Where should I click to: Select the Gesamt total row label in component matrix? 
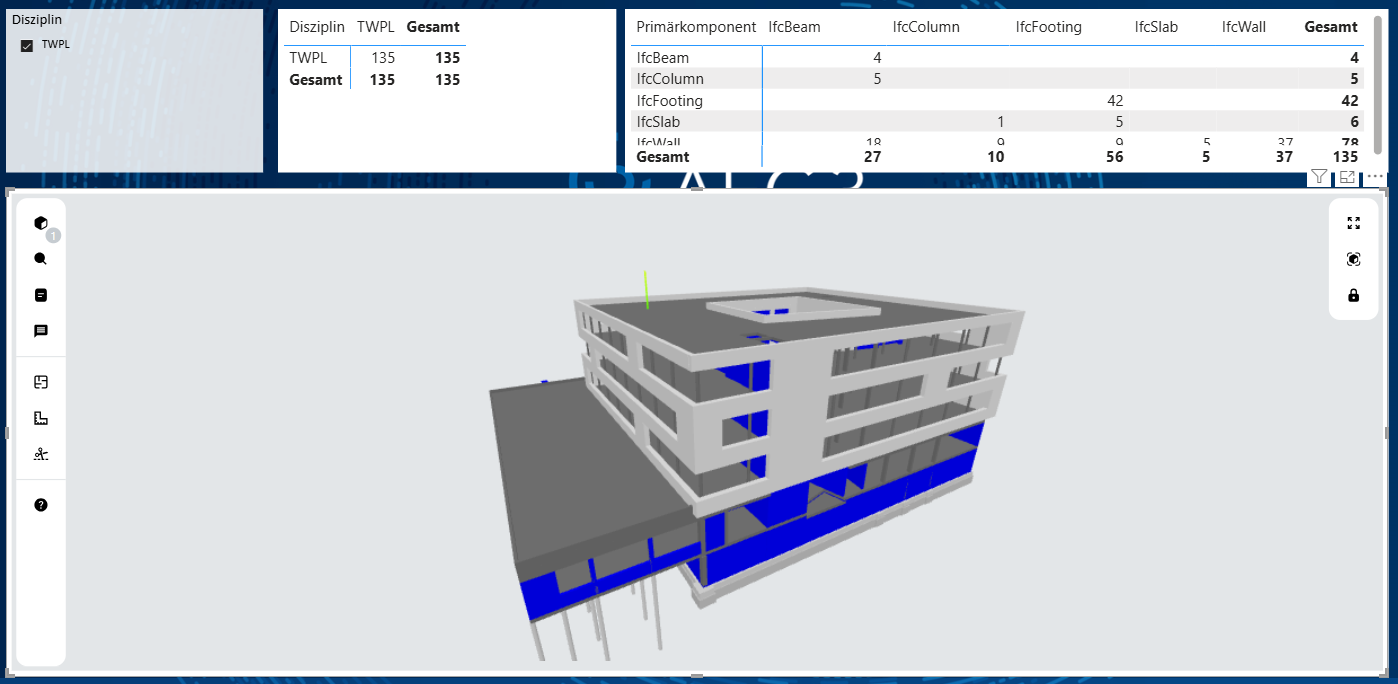[x=663, y=157]
